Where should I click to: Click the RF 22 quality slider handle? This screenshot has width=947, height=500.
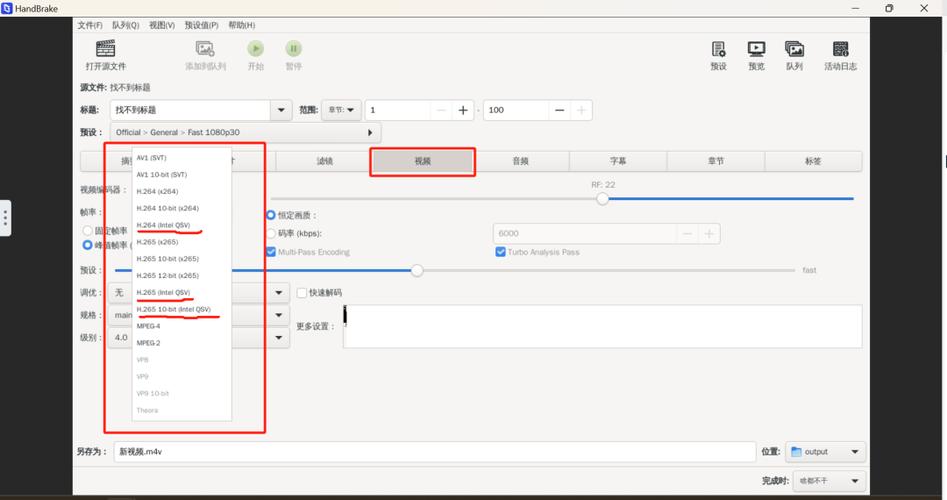point(602,199)
